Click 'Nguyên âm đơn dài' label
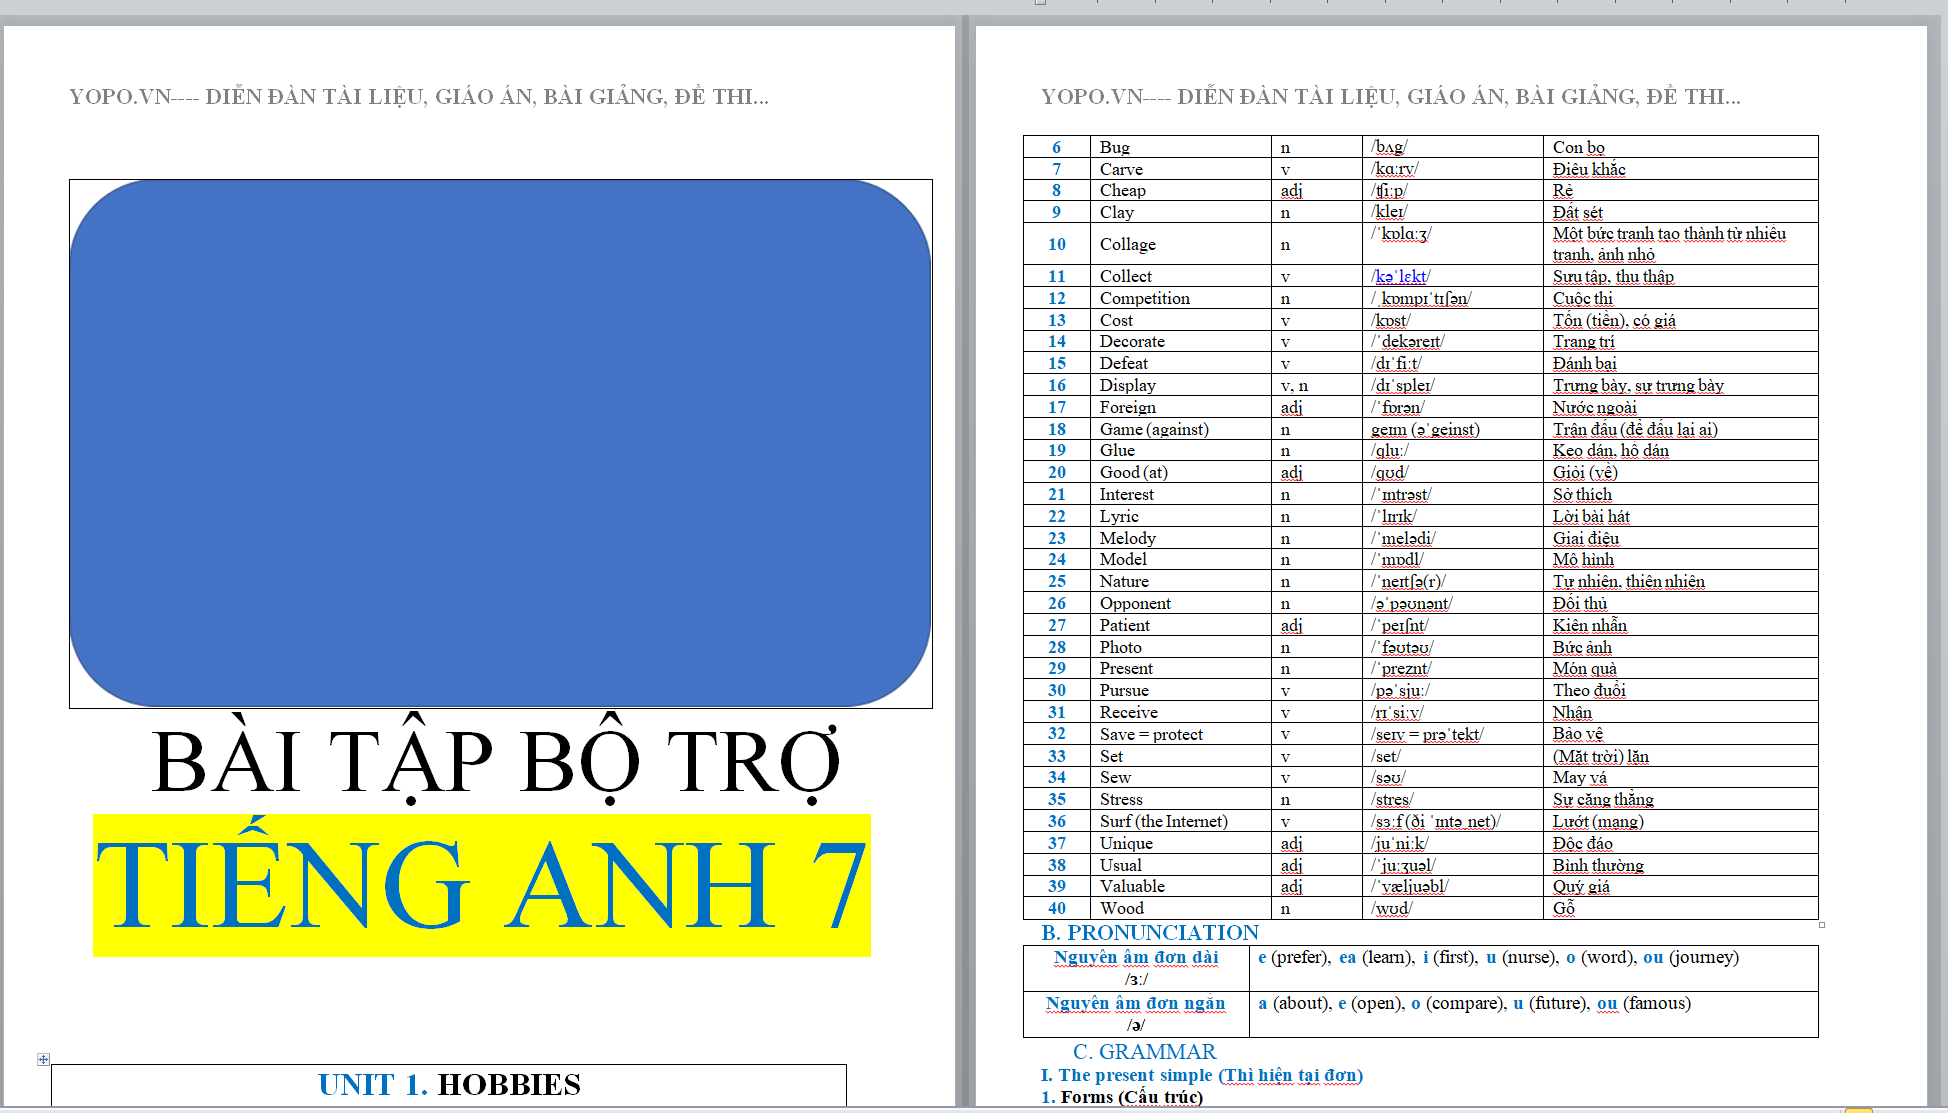Image resolution: width=1948 pixels, height=1113 pixels. [1136, 958]
